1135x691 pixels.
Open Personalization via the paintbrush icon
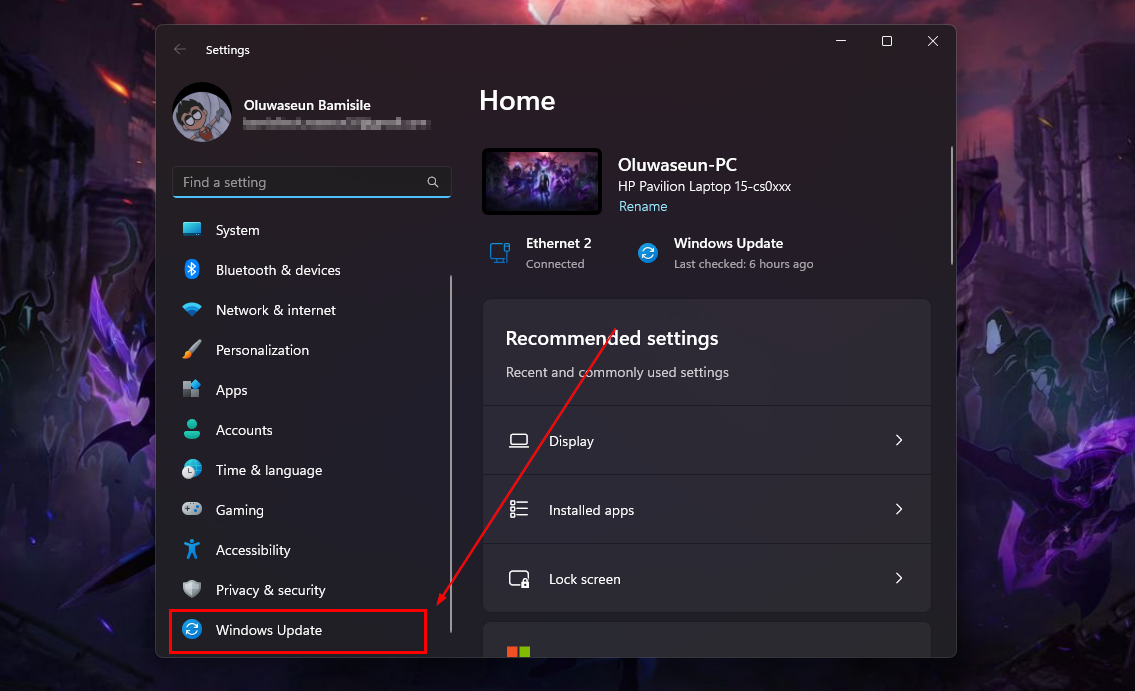tap(192, 350)
